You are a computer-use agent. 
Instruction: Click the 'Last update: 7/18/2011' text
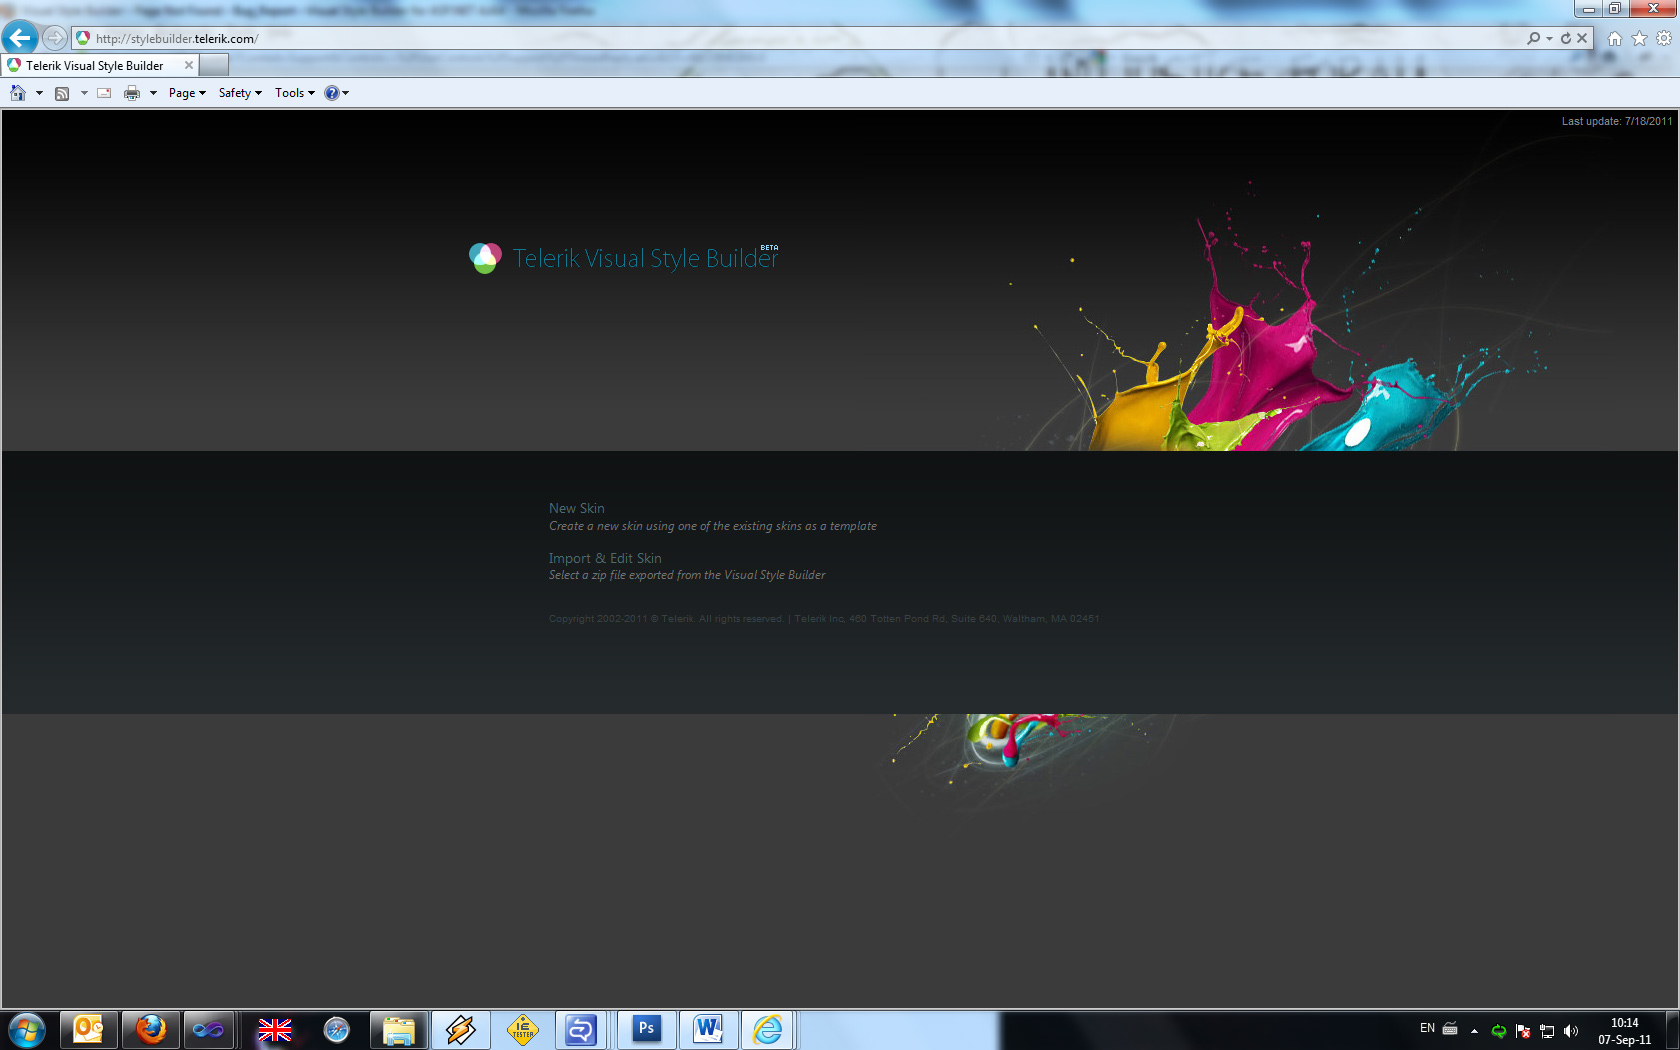[x=1617, y=121]
